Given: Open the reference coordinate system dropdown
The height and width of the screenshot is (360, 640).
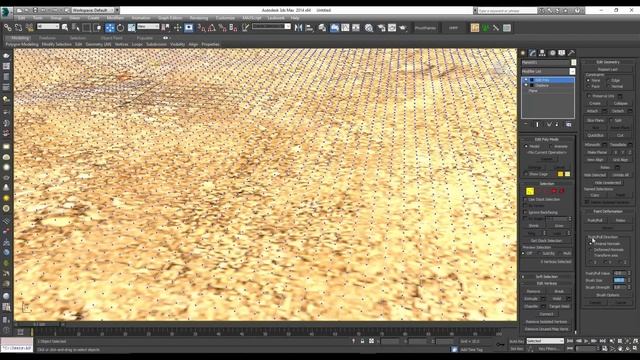Looking at the screenshot, I should (148, 27).
